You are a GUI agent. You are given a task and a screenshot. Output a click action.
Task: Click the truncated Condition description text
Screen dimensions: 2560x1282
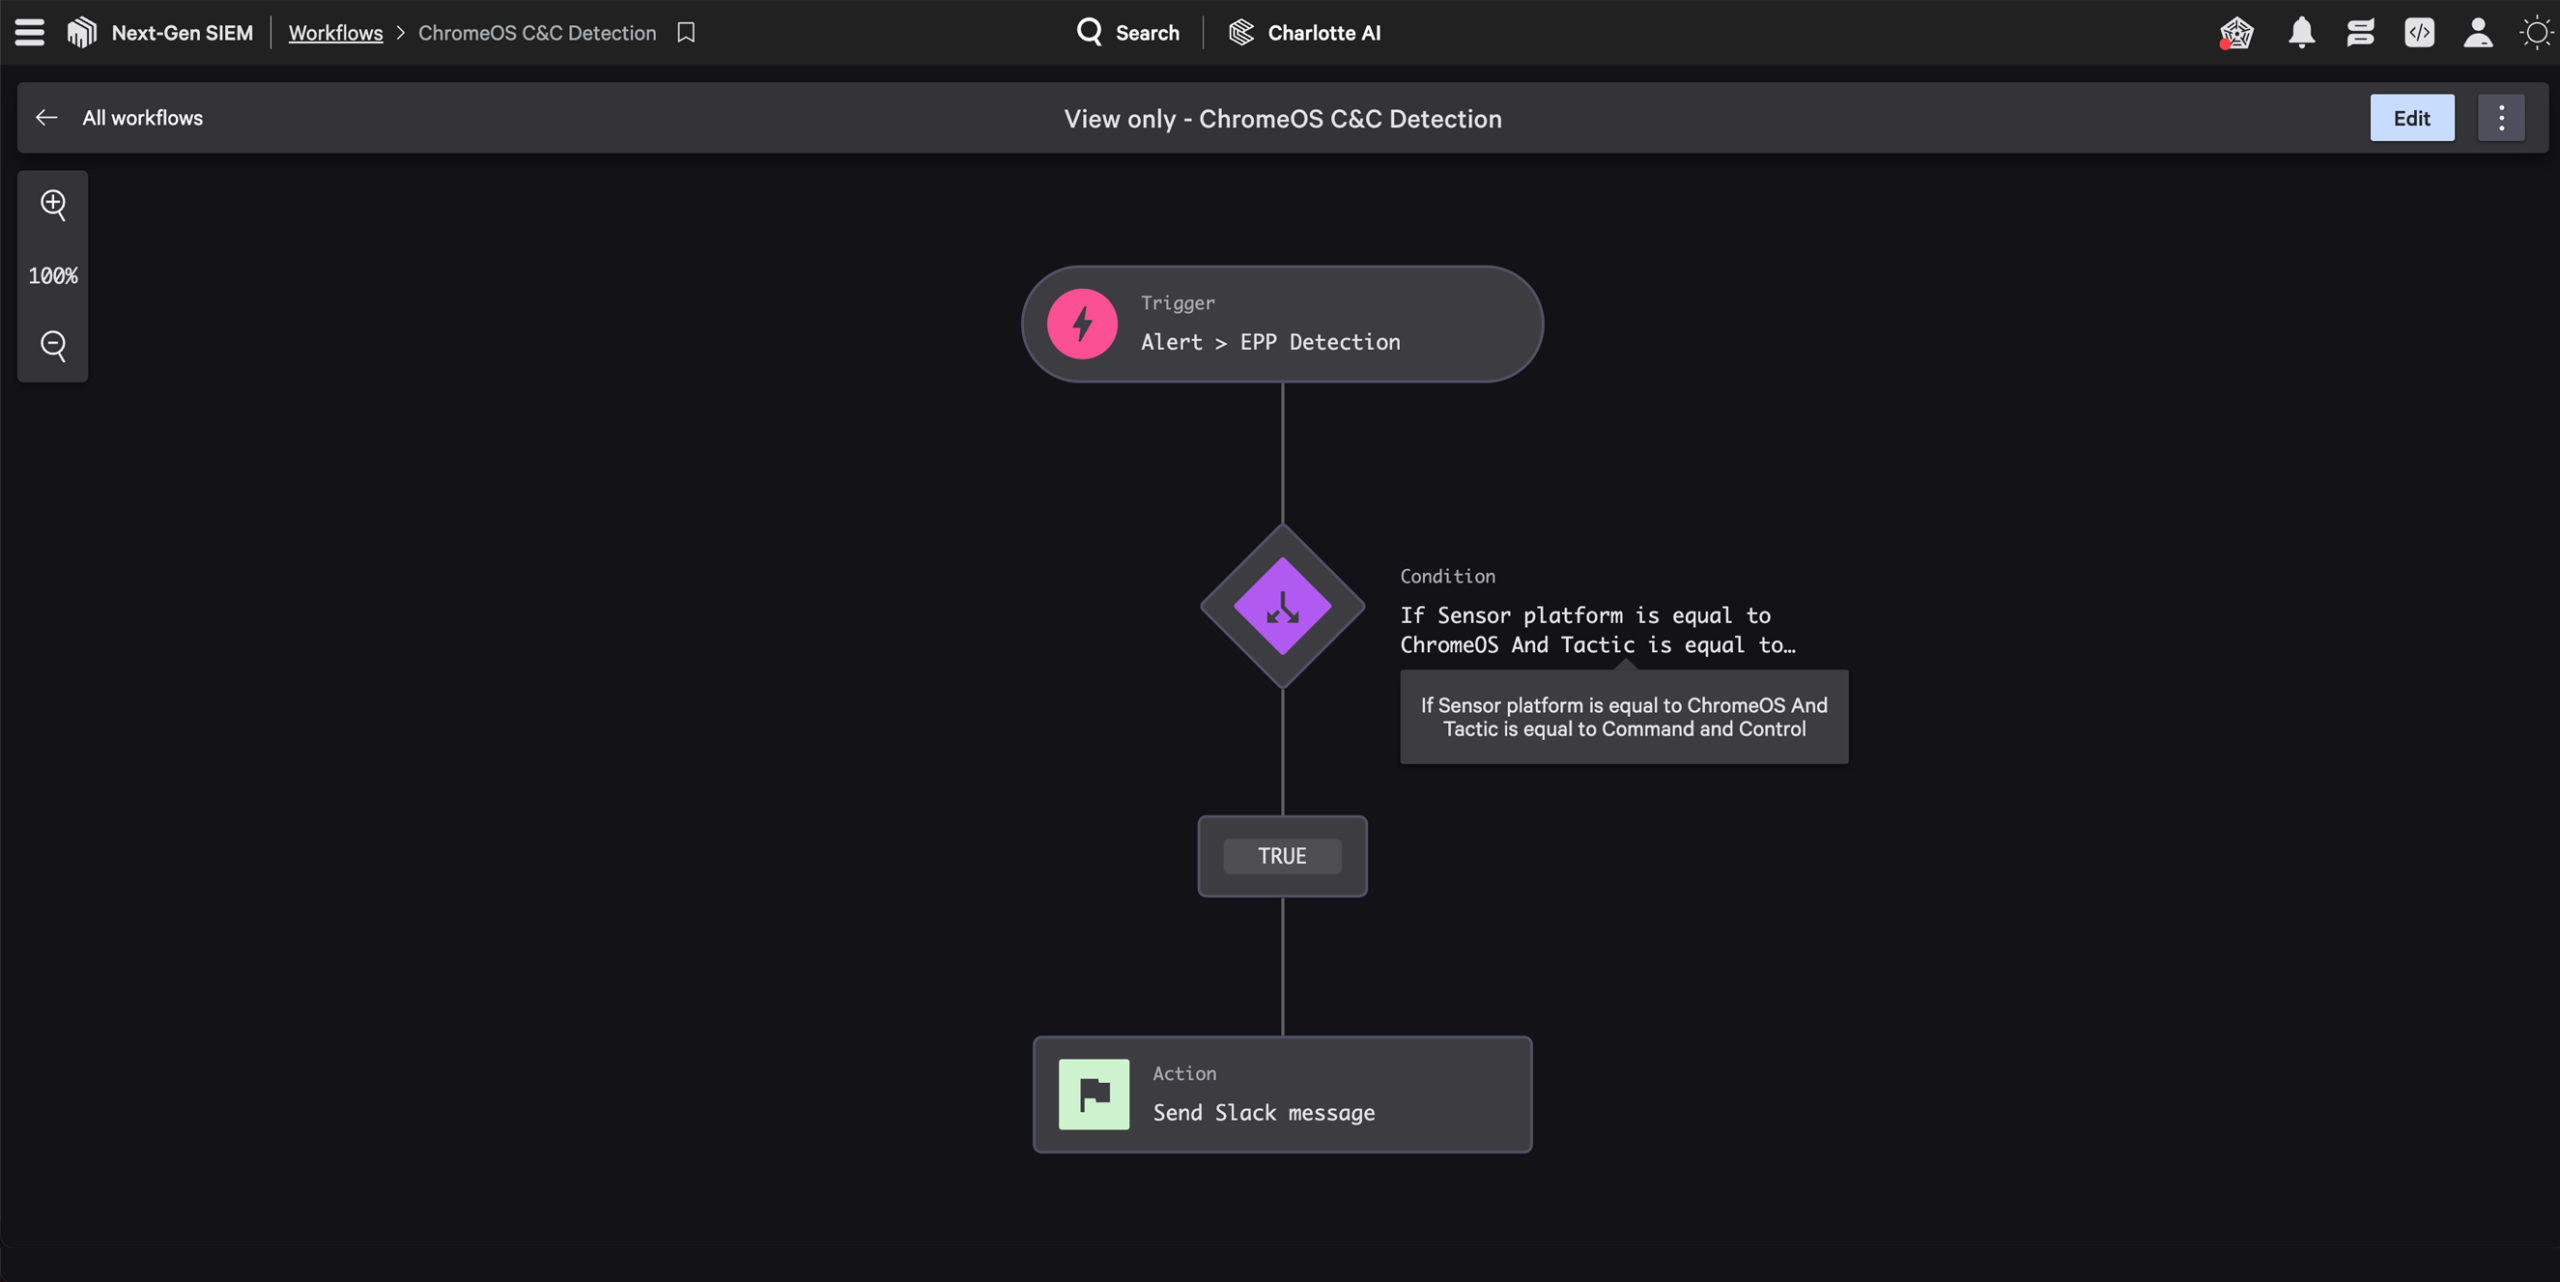coord(1597,630)
